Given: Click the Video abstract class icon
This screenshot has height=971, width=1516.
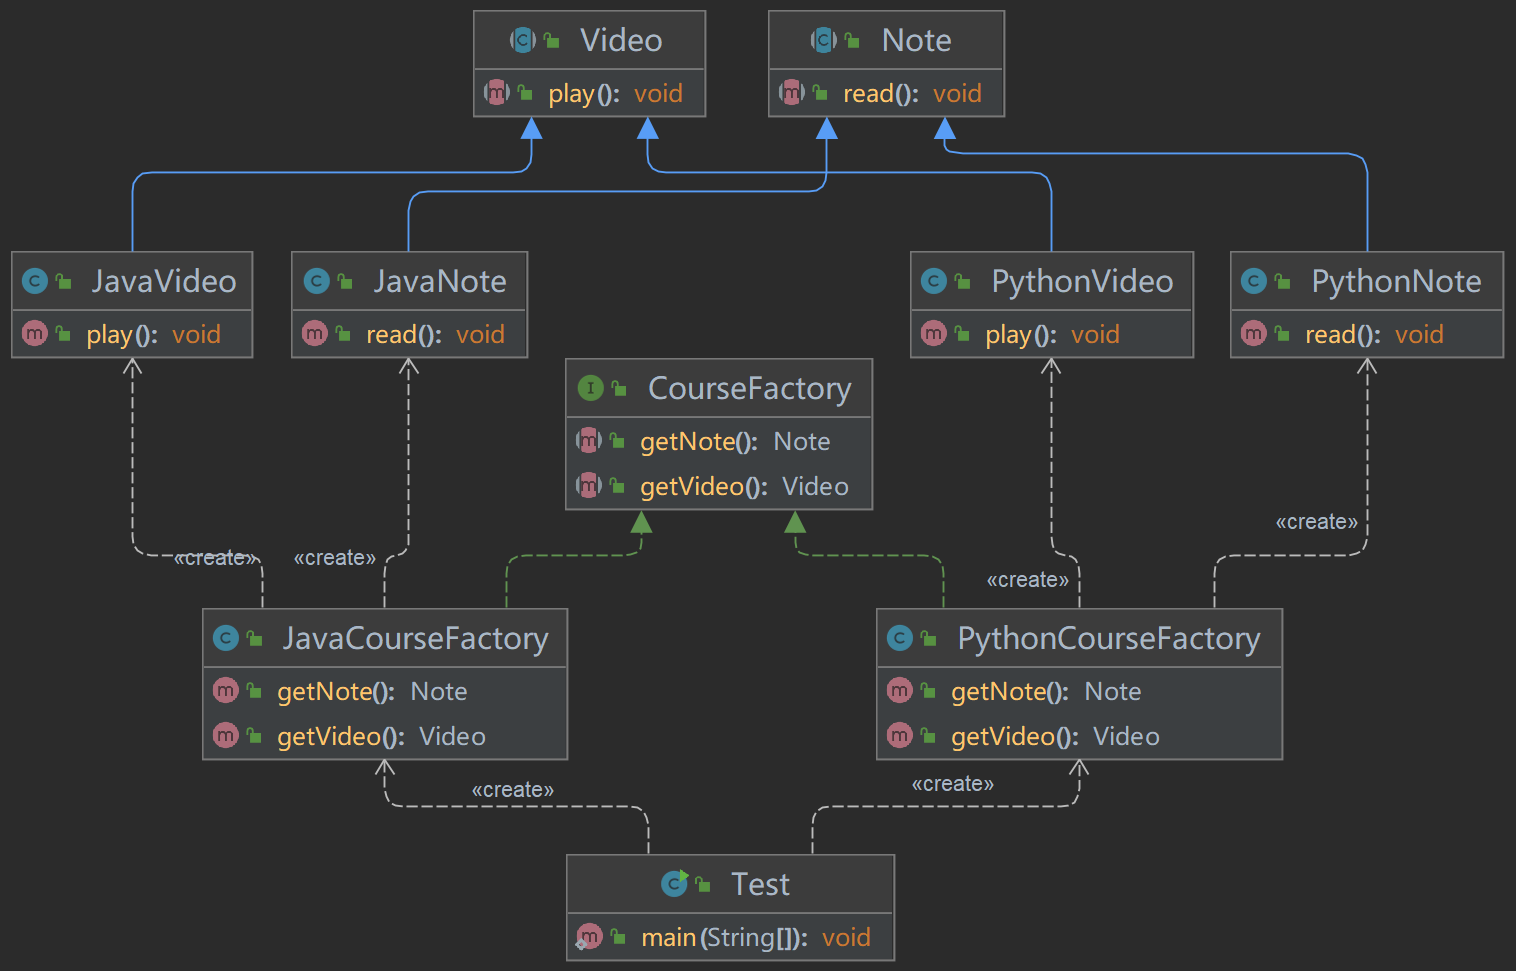Looking at the screenshot, I should tap(523, 40).
